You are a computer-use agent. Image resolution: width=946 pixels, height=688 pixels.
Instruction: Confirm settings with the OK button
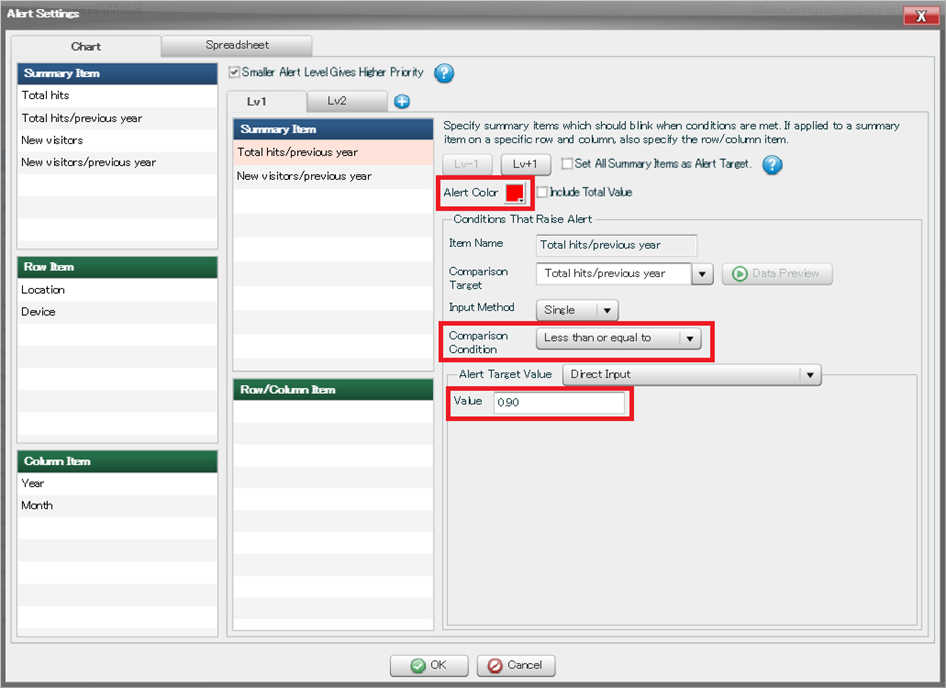pos(429,665)
